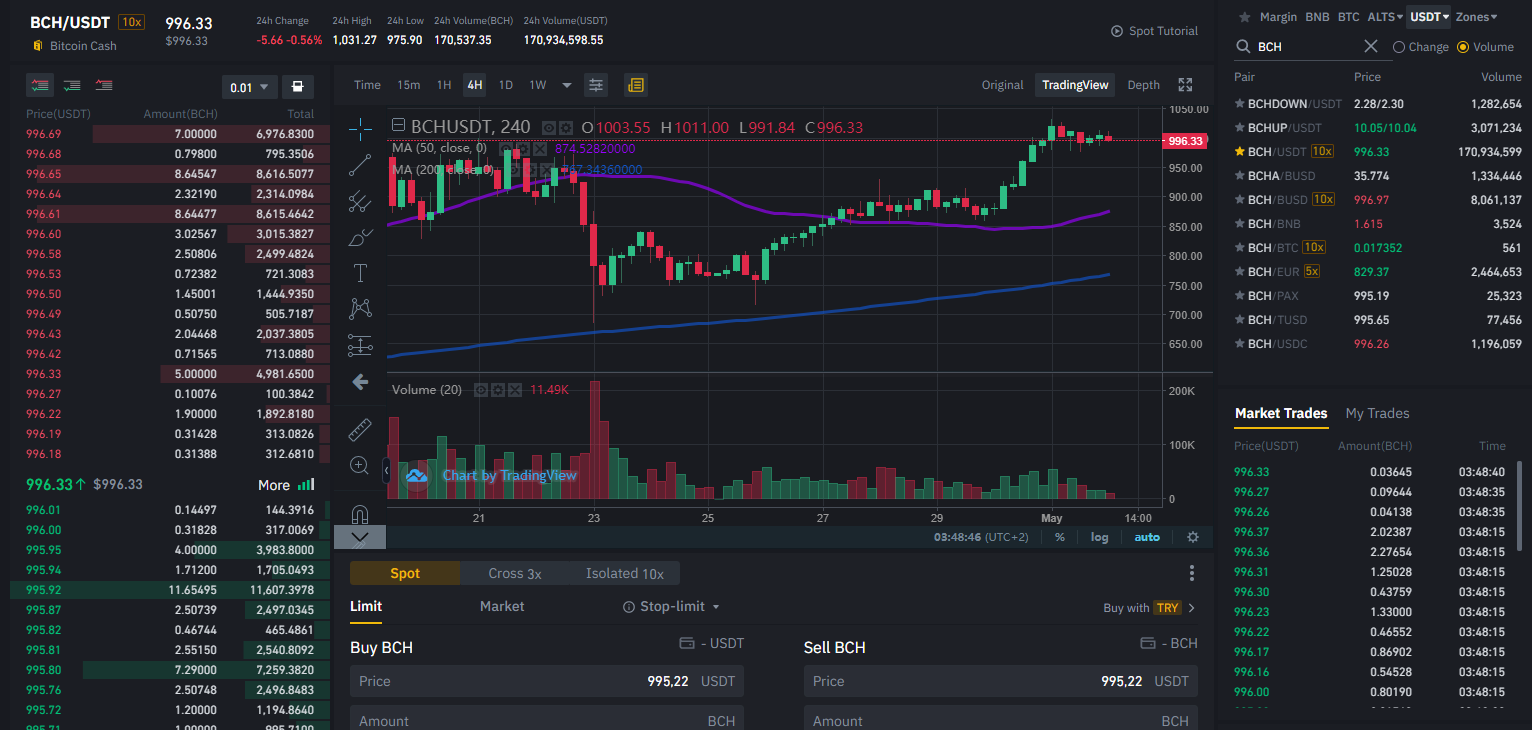Click the Buy BCH price input field
The height and width of the screenshot is (730, 1532).
pos(547,681)
